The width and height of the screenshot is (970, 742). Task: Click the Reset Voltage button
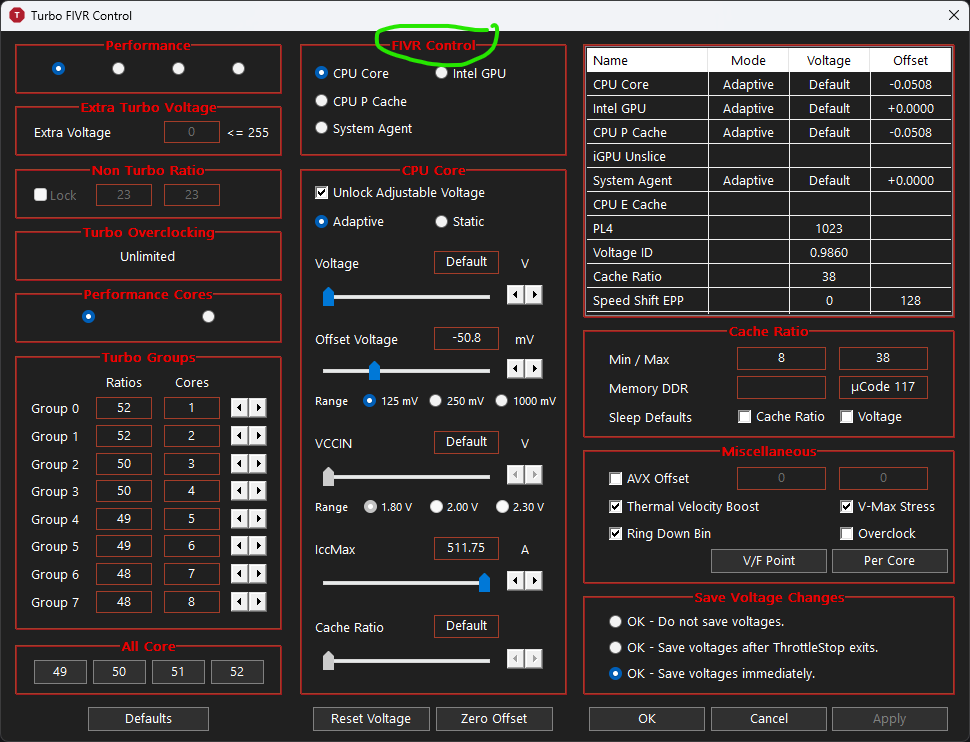tap(371, 718)
